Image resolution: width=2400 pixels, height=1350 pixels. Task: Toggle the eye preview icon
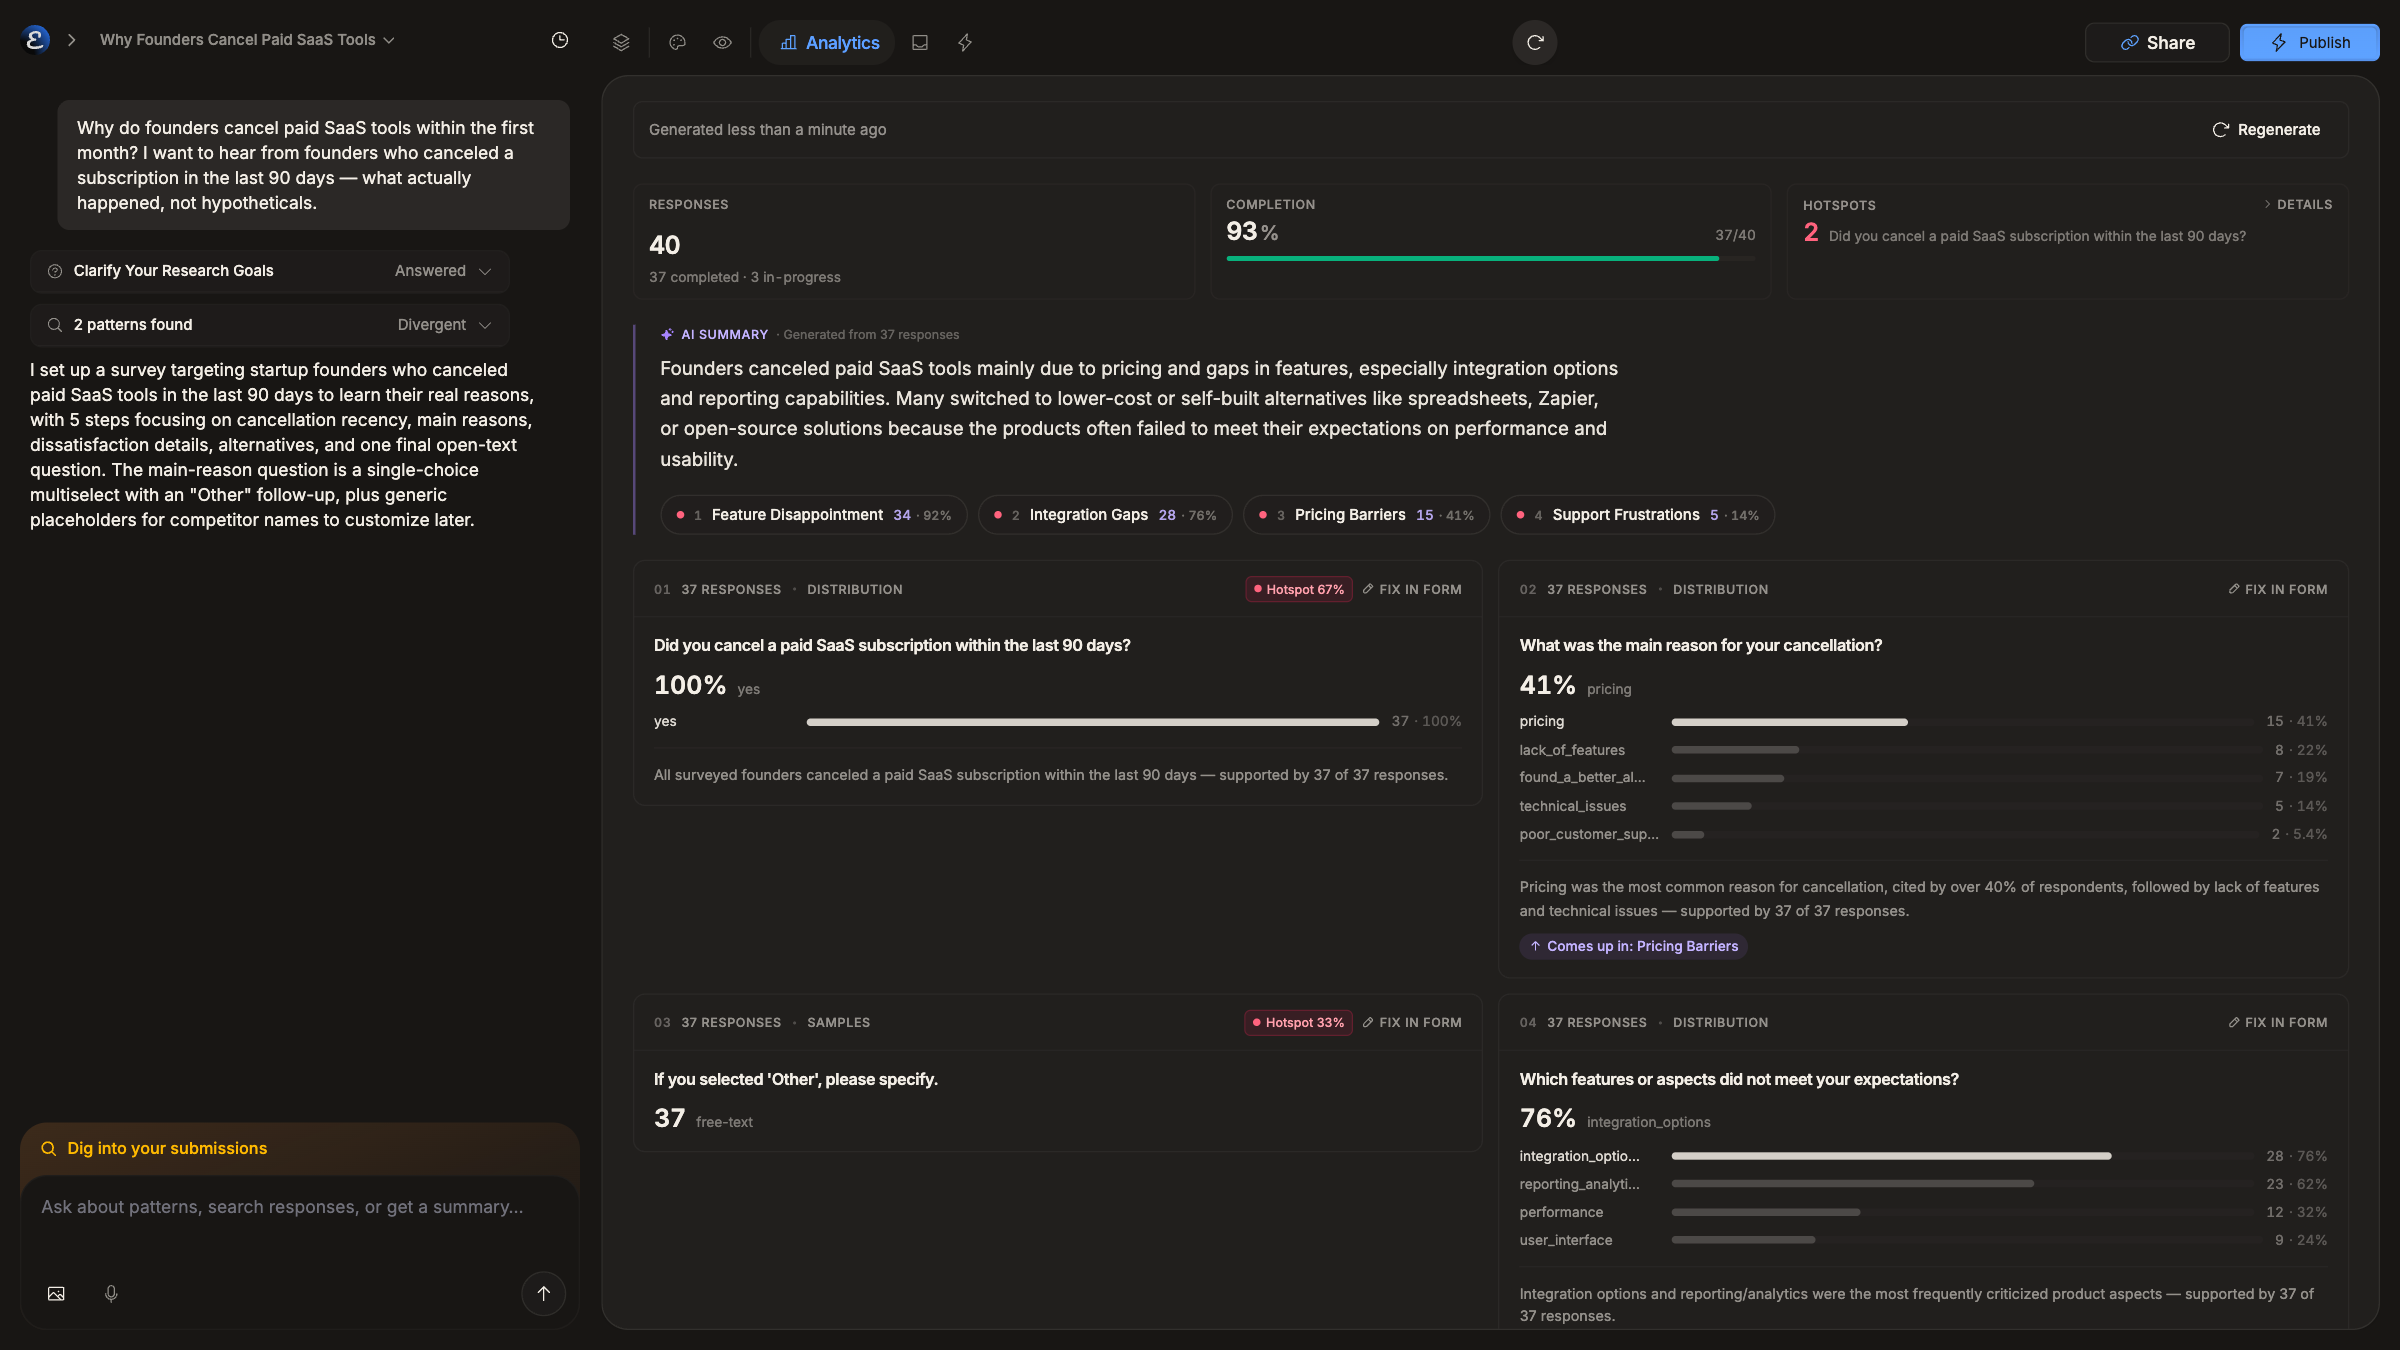722,42
